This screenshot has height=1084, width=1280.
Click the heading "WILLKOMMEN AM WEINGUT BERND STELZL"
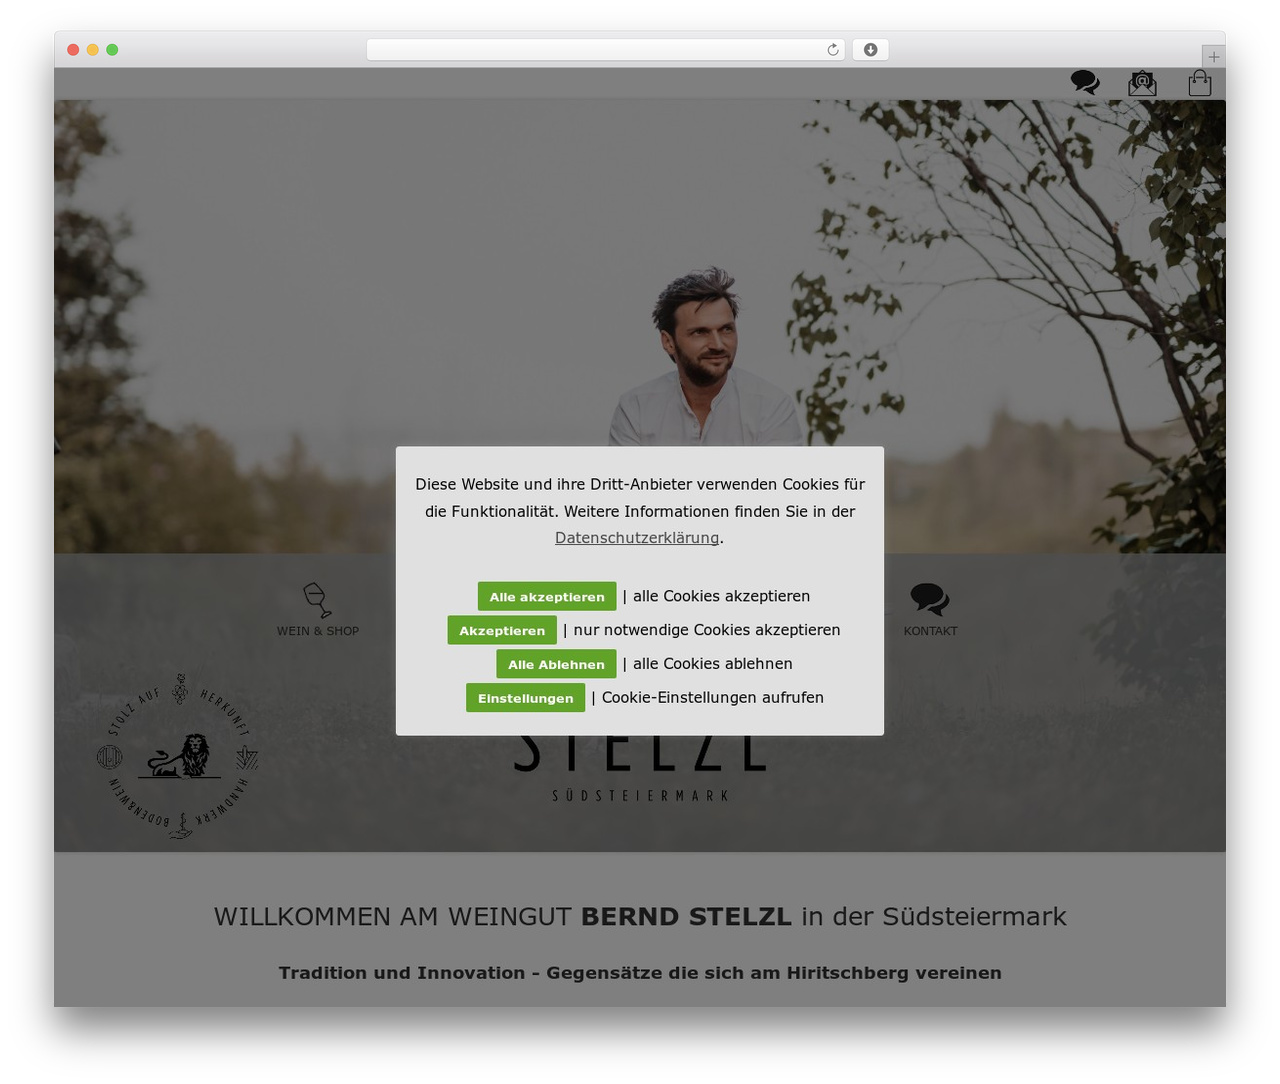click(503, 916)
